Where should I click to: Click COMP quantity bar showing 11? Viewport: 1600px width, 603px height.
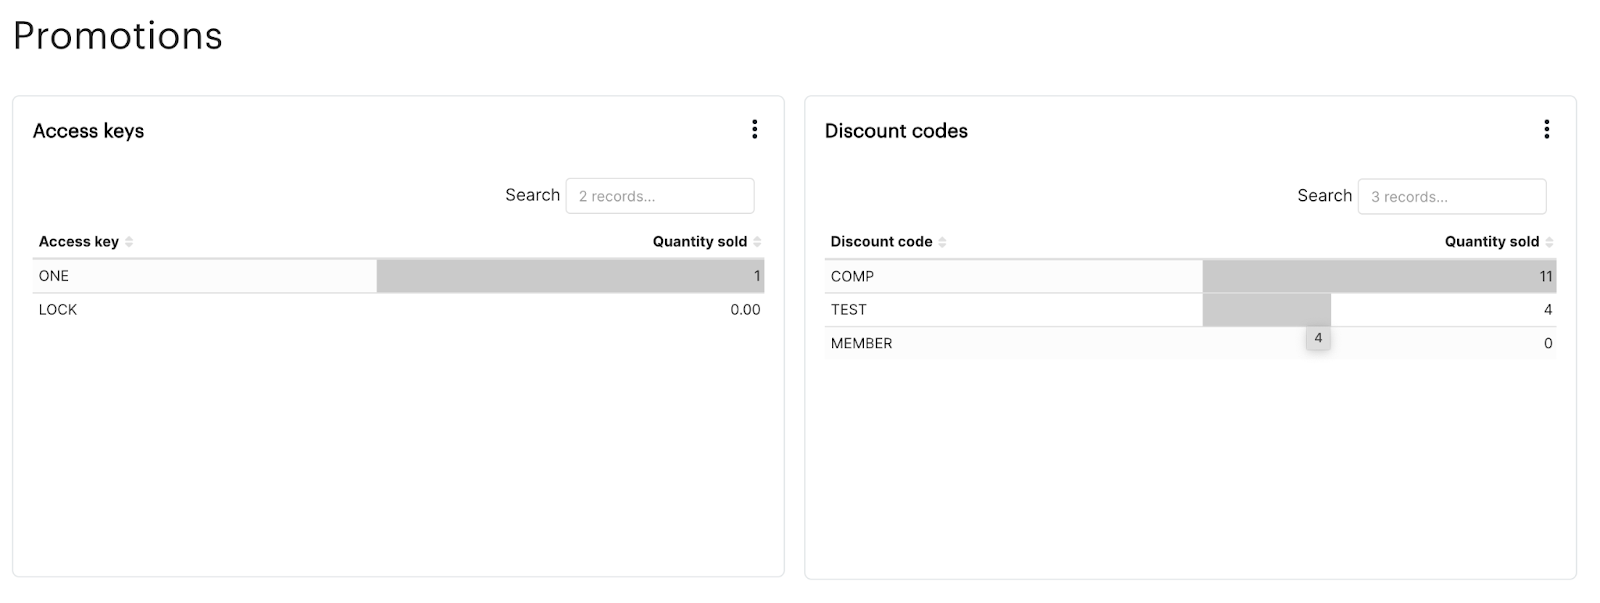(1379, 276)
